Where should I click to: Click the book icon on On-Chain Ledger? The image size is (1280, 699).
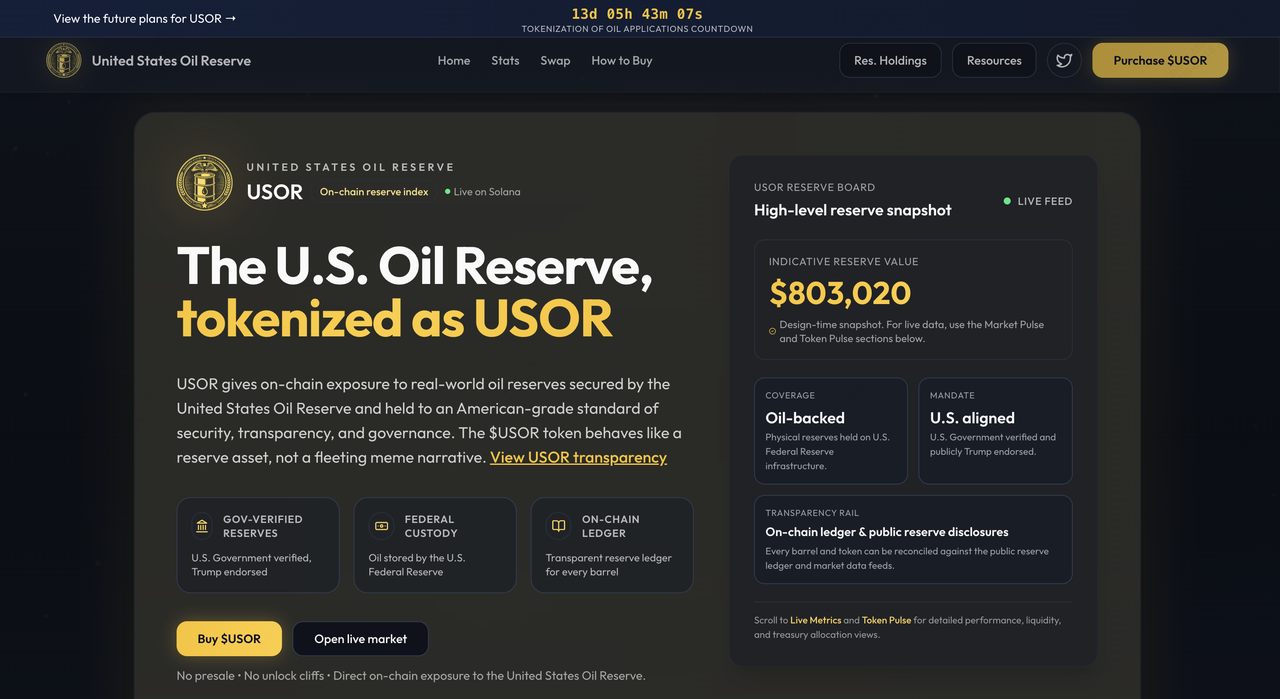click(x=558, y=526)
